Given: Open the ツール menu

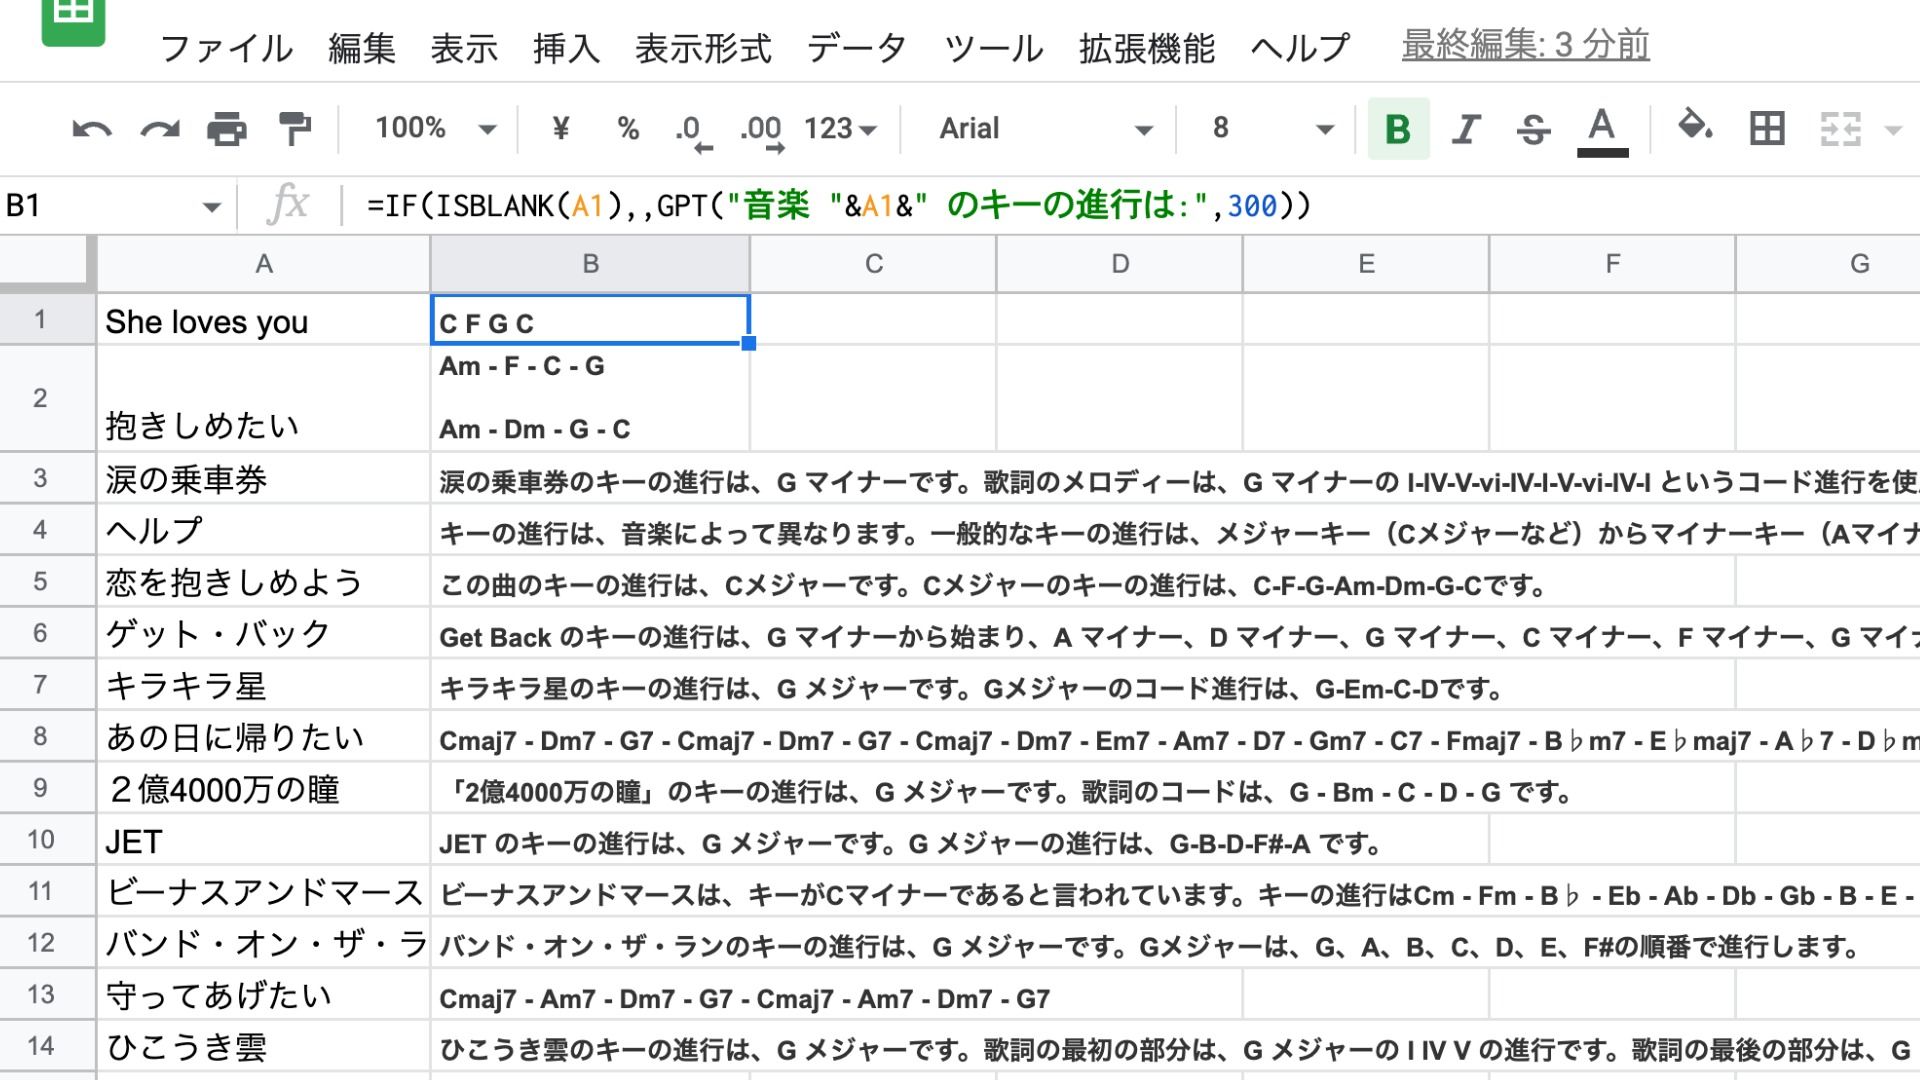Looking at the screenshot, I should 993,47.
